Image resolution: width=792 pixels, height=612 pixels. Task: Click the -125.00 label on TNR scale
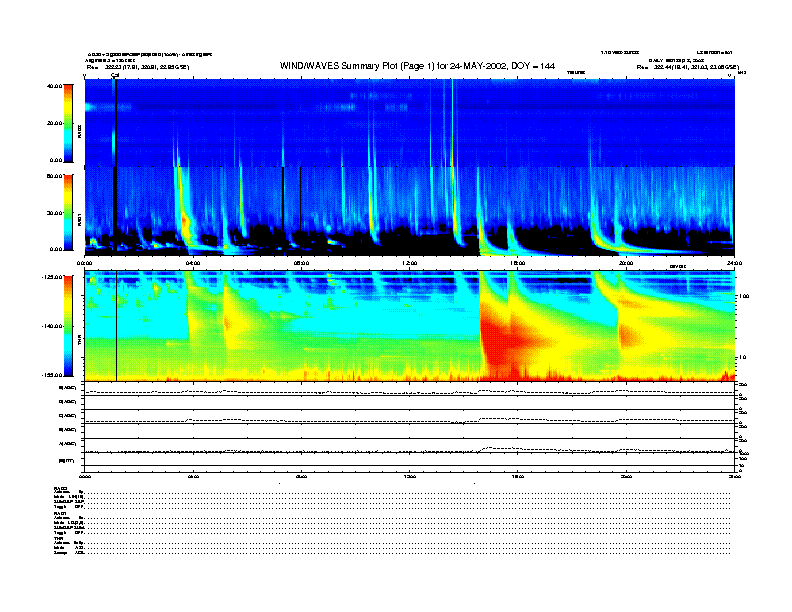pos(52,277)
